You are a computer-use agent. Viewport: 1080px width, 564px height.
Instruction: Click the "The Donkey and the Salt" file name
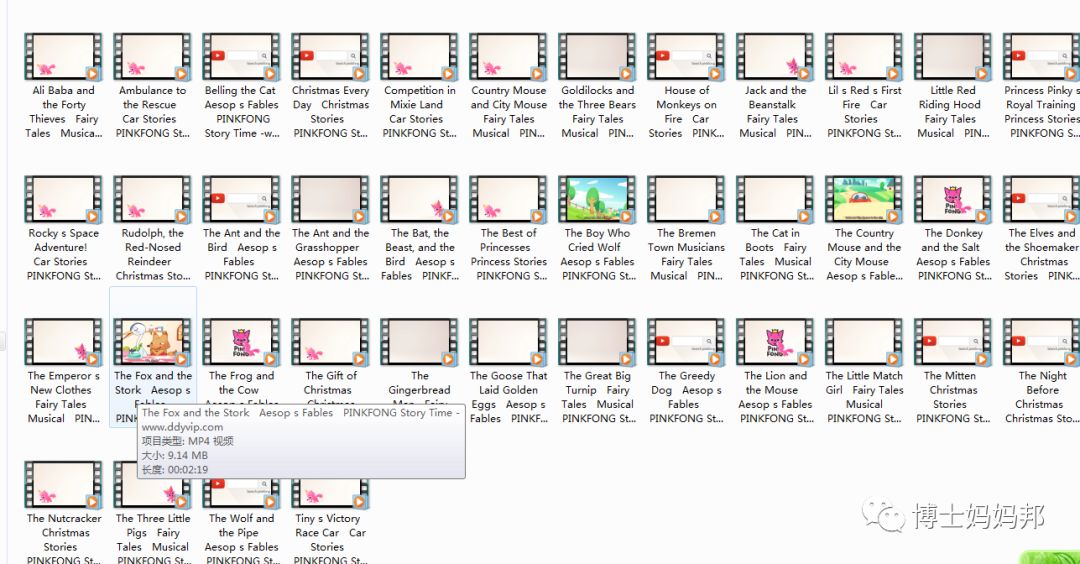953,254
